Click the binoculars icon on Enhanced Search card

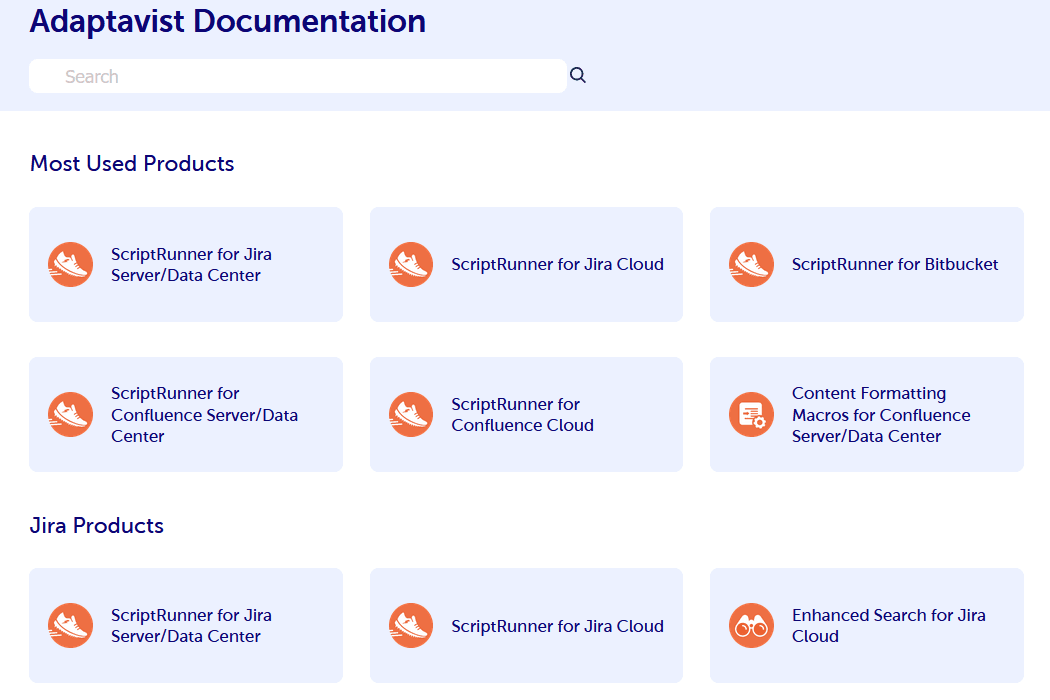pyautogui.click(x=751, y=625)
